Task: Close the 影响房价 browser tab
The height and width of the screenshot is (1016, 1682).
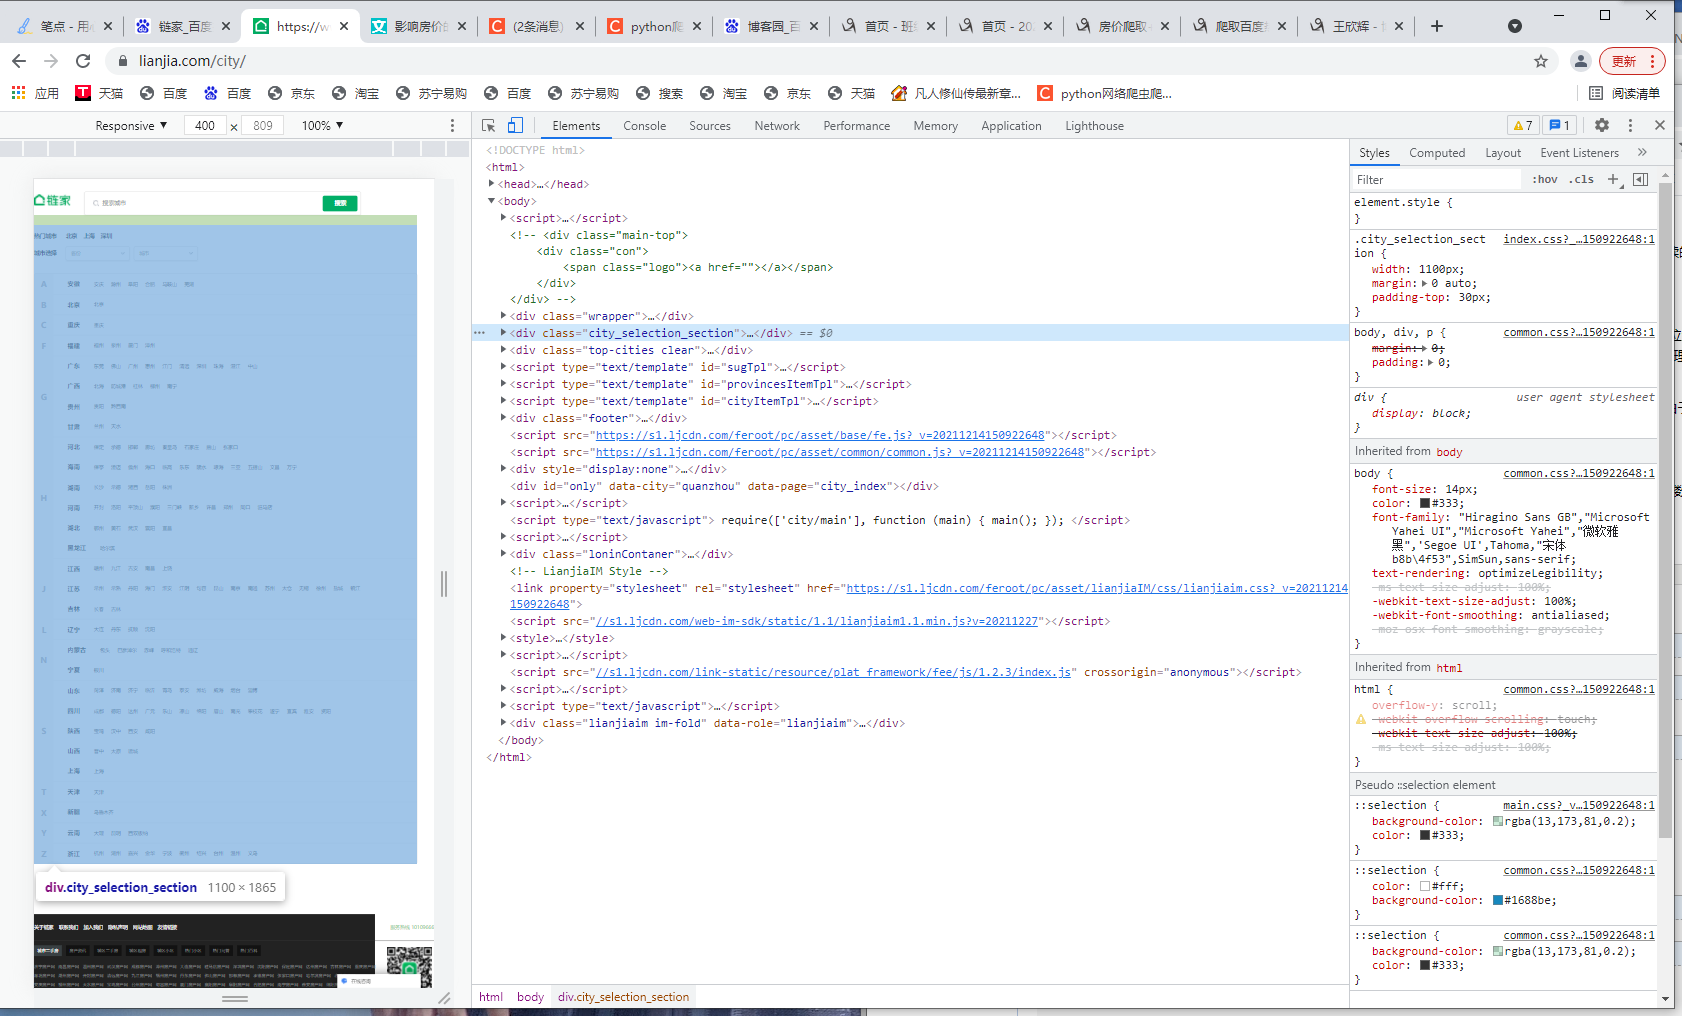Action: 462,26
